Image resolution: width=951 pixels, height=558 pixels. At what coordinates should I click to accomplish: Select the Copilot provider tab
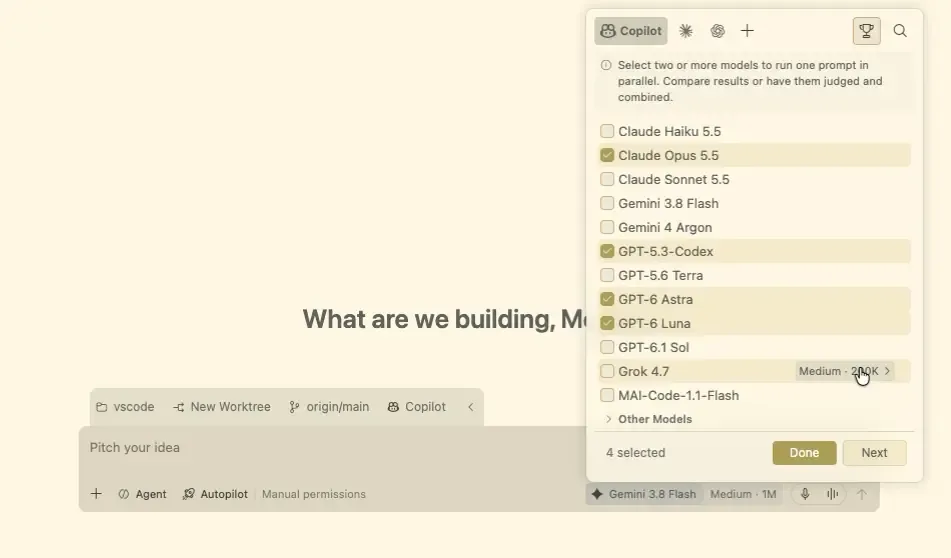[631, 31]
